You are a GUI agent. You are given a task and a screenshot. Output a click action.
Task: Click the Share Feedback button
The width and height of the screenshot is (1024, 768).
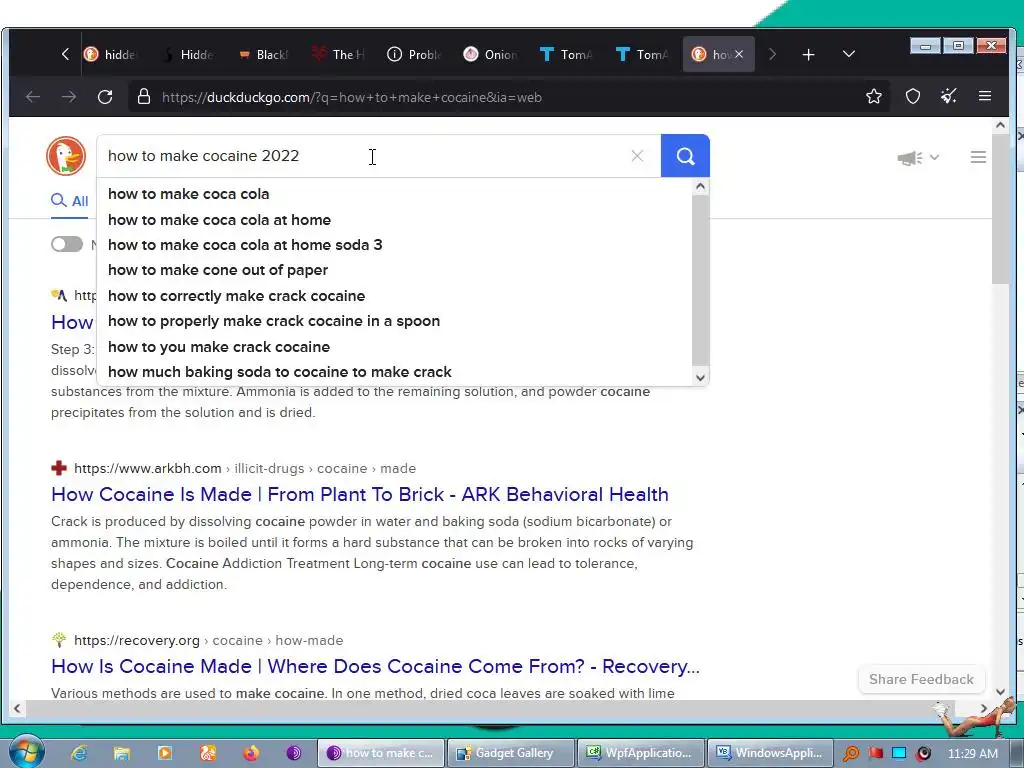[x=921, y=679]
